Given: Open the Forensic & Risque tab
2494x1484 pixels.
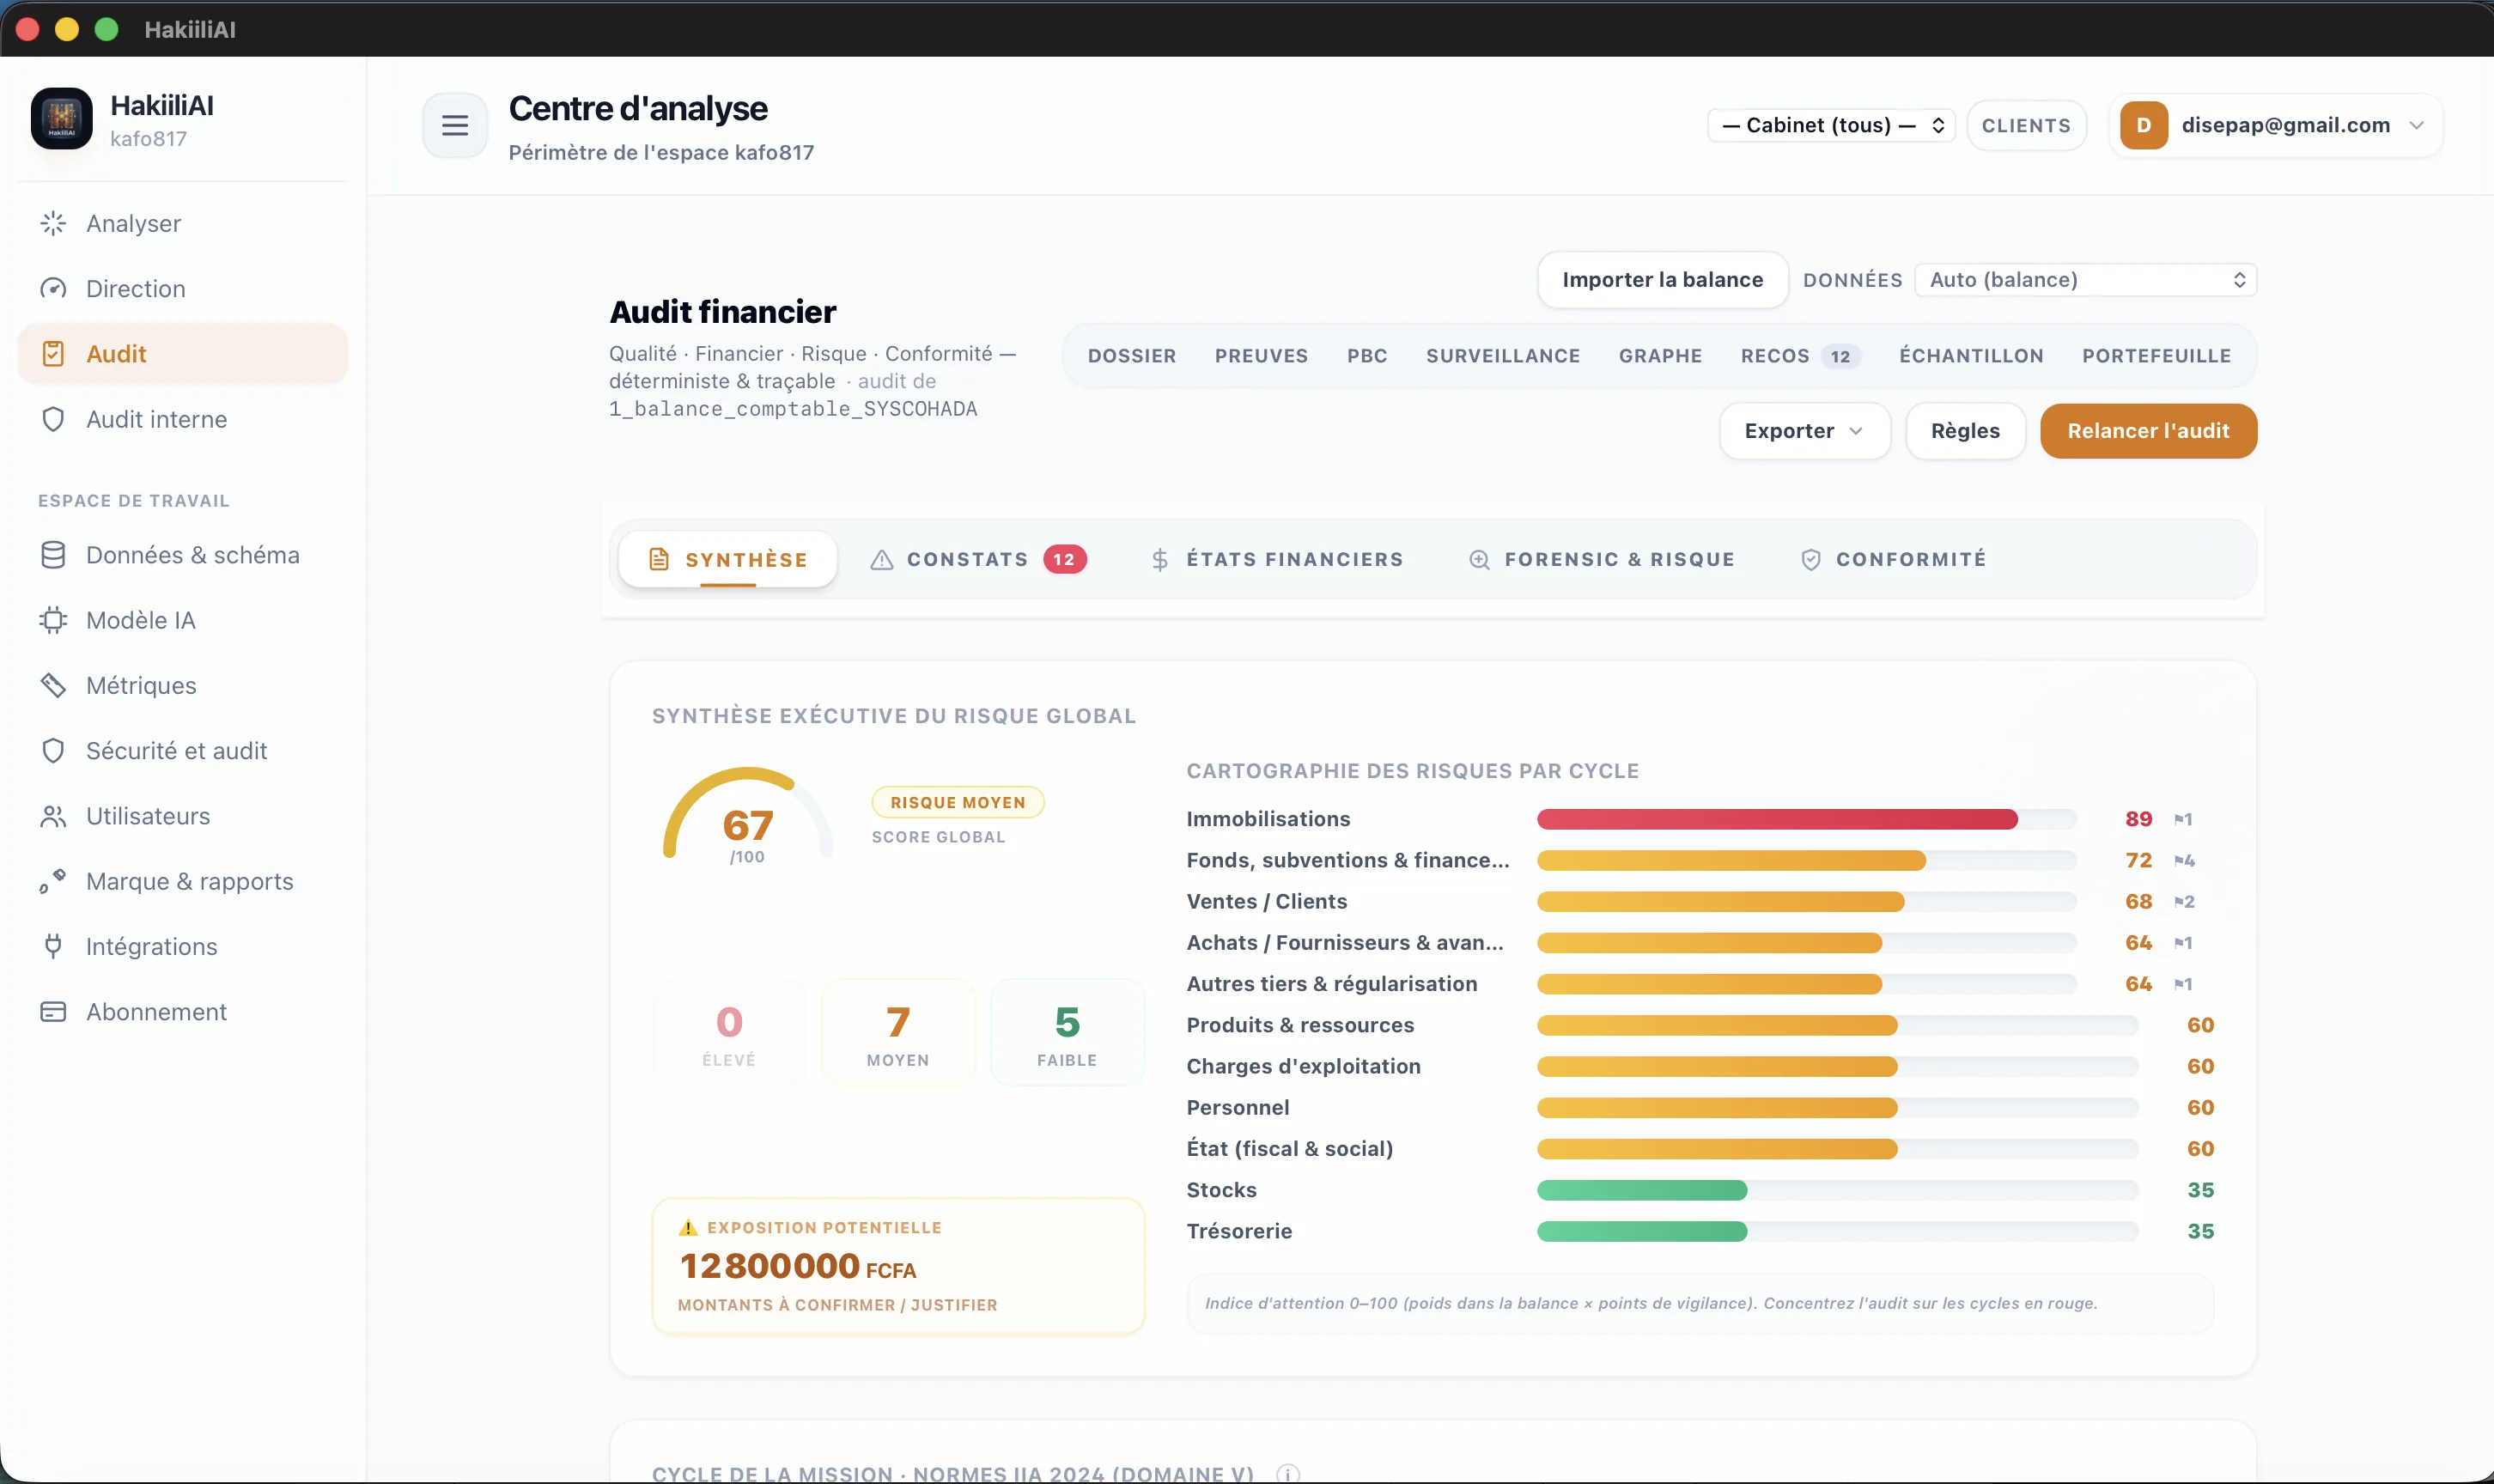Looking at the screenshot, I should pyautogui.click(x=1601, y=559).
